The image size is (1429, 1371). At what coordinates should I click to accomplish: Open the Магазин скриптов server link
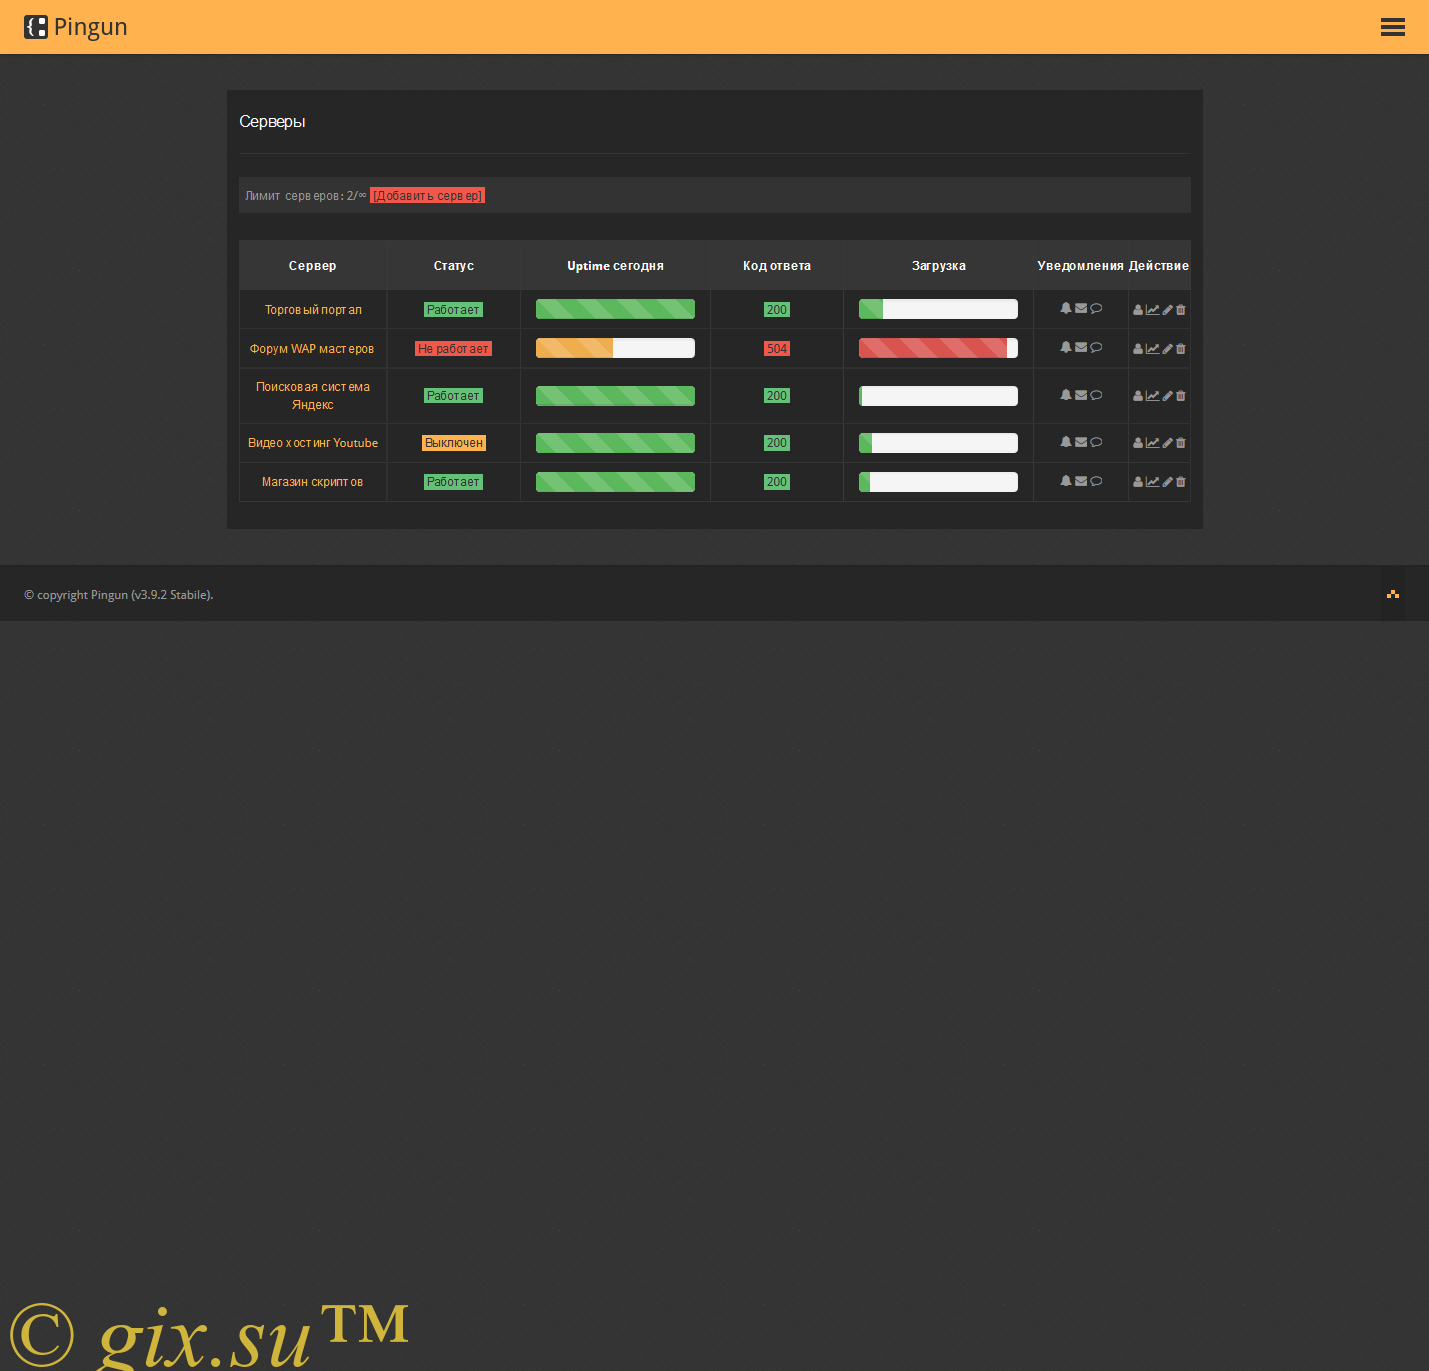click(x=312, y=482)
